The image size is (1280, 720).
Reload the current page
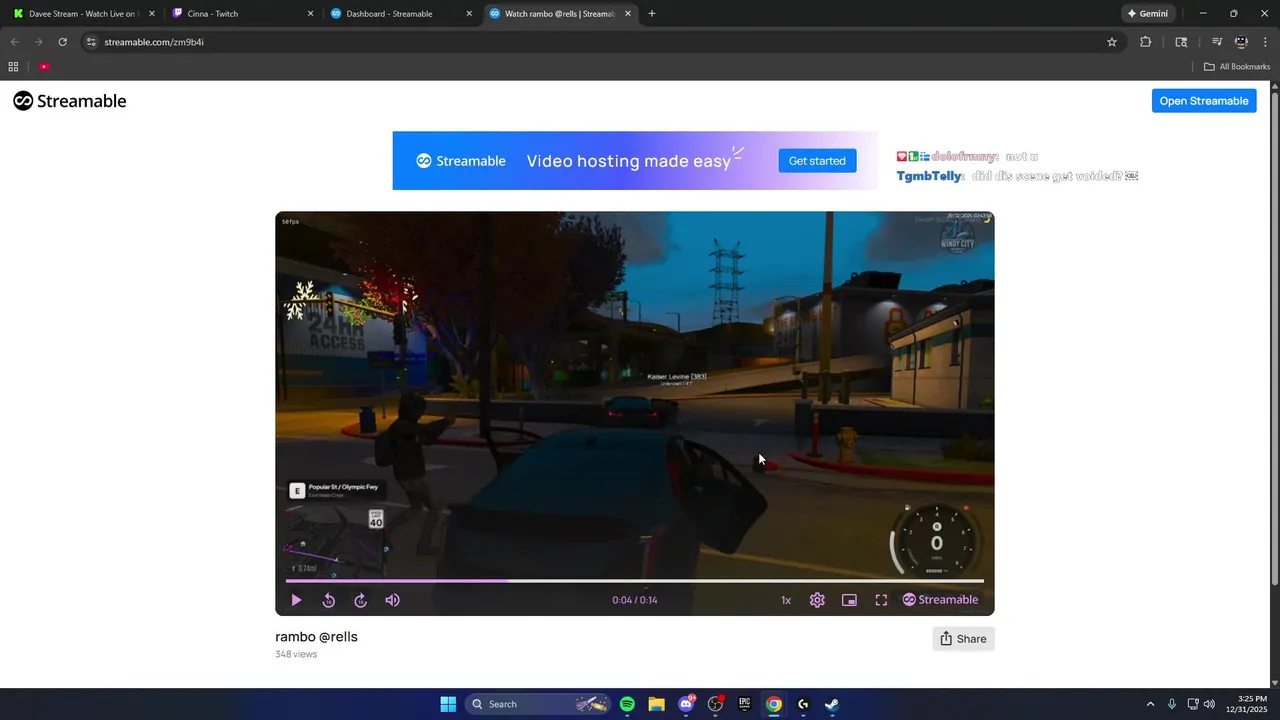[63, 42]
